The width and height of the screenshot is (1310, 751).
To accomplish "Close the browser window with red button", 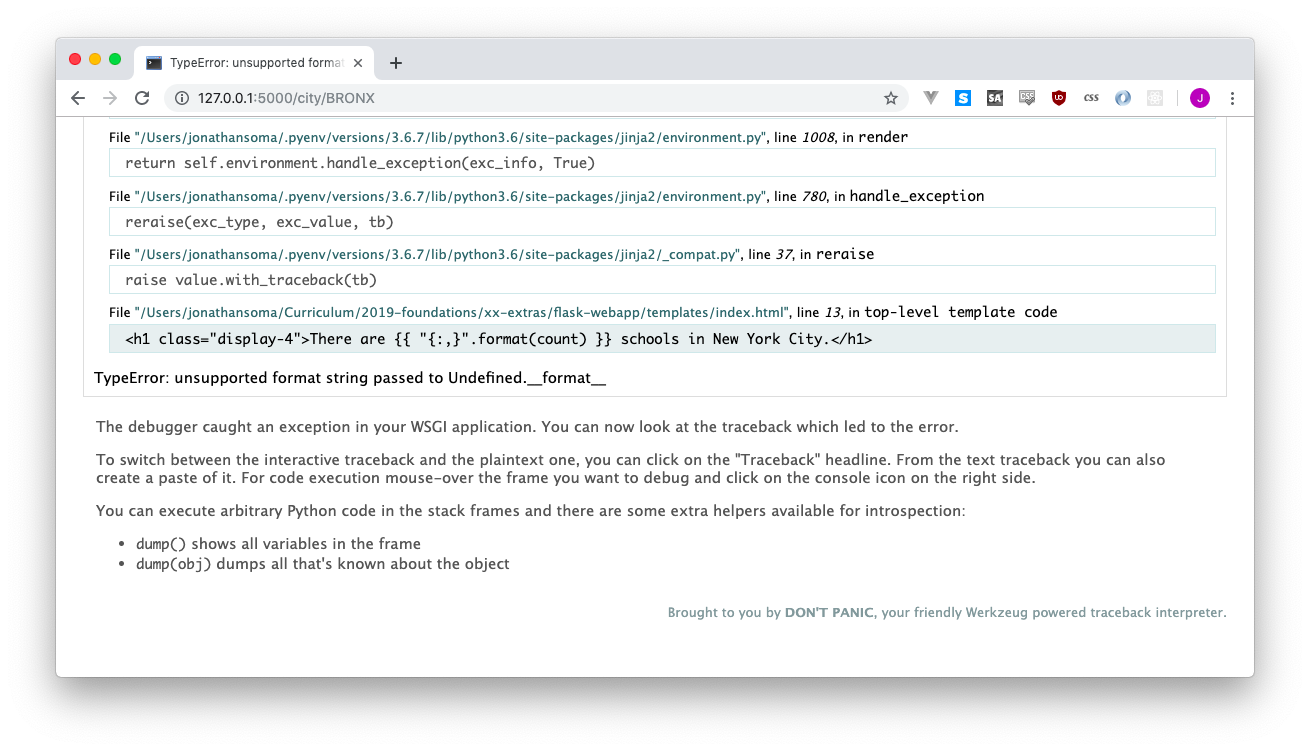I will 75,60.
